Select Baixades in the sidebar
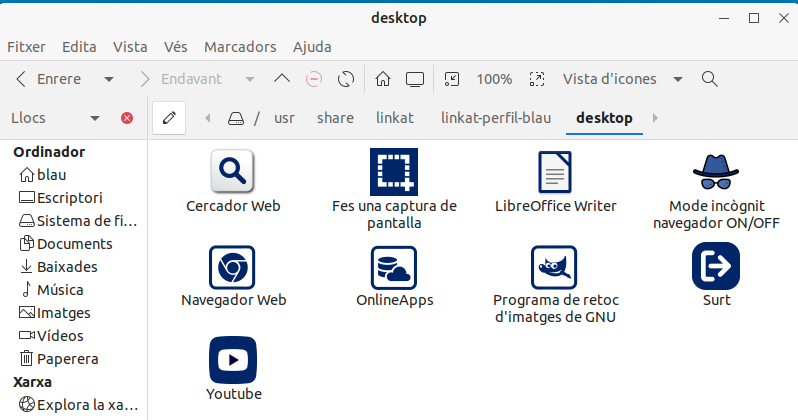This screenshot has width=798, height=420. (67, 267)
